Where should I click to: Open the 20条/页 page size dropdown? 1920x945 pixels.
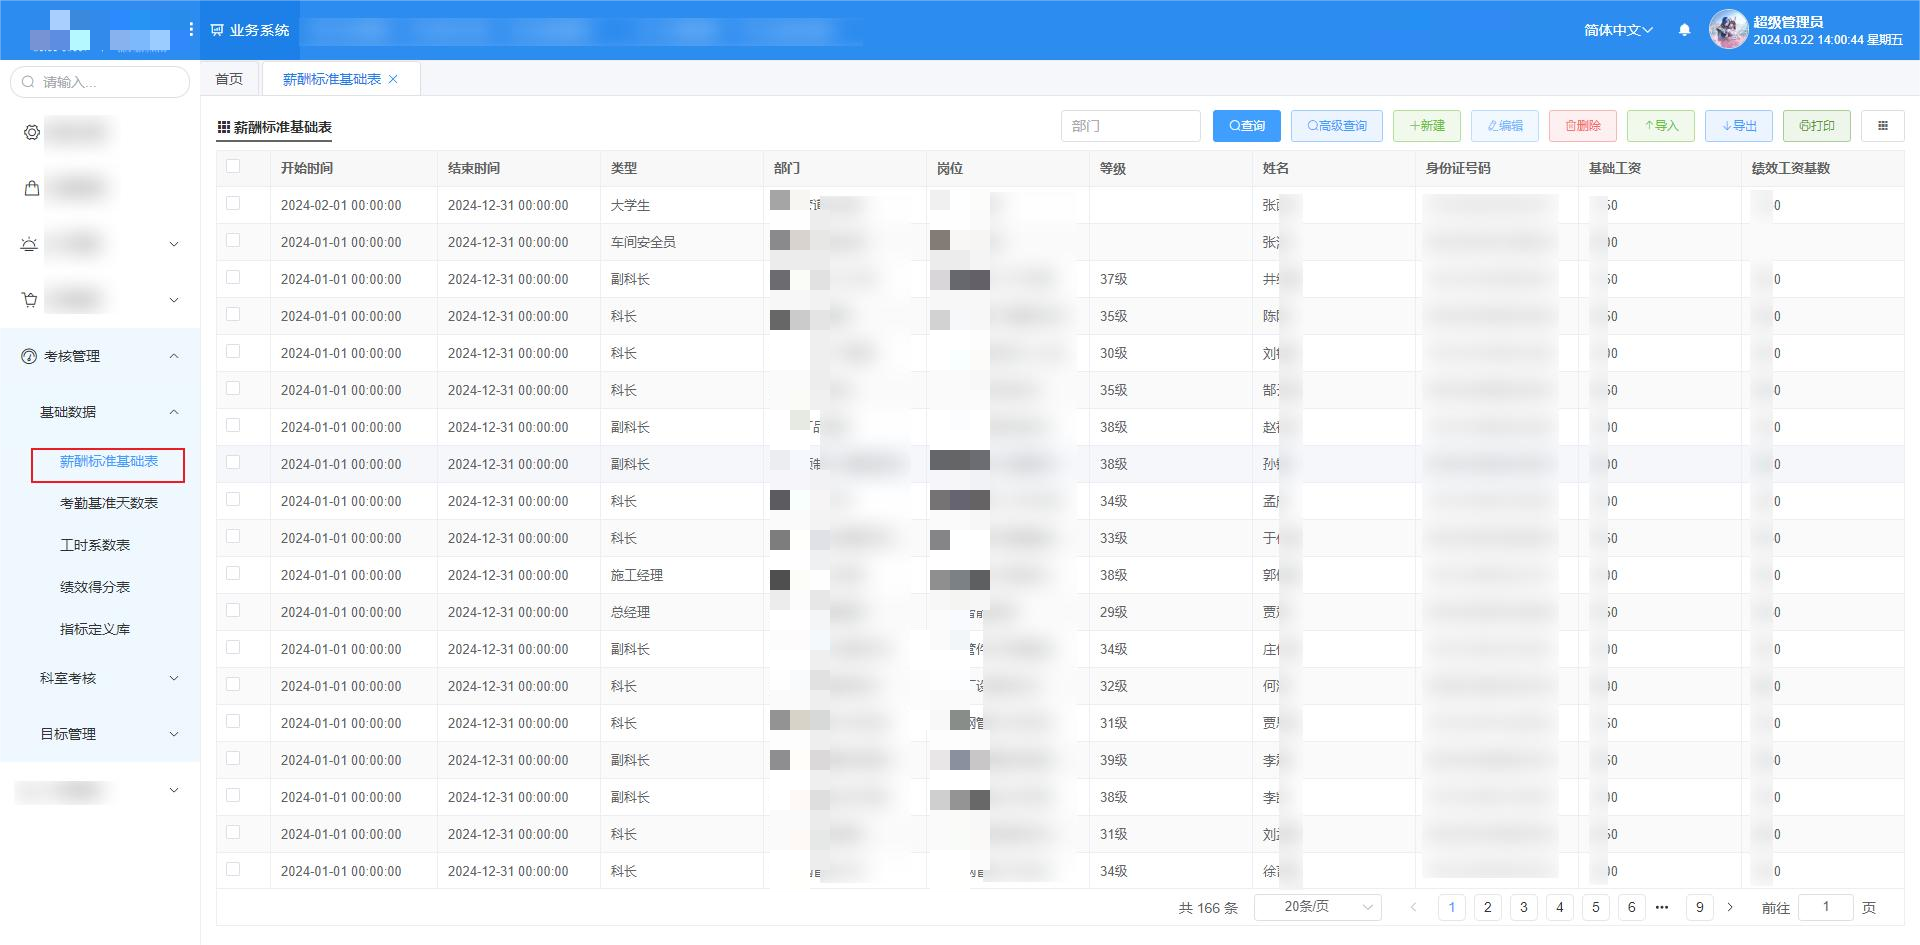(1318, 907)
